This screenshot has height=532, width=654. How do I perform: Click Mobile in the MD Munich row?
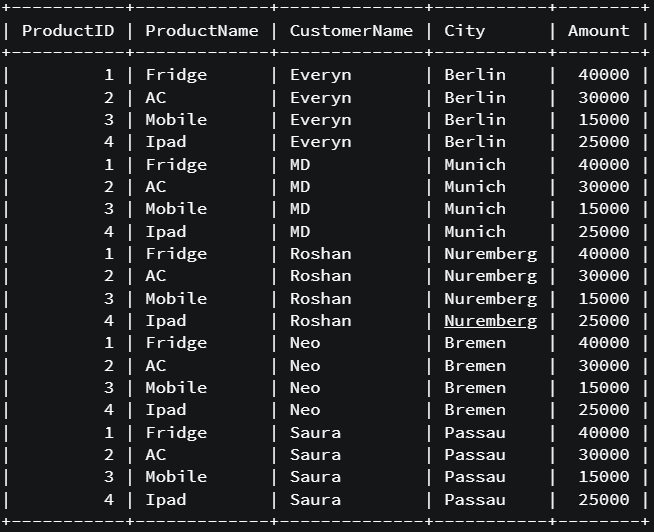[176, 209]
